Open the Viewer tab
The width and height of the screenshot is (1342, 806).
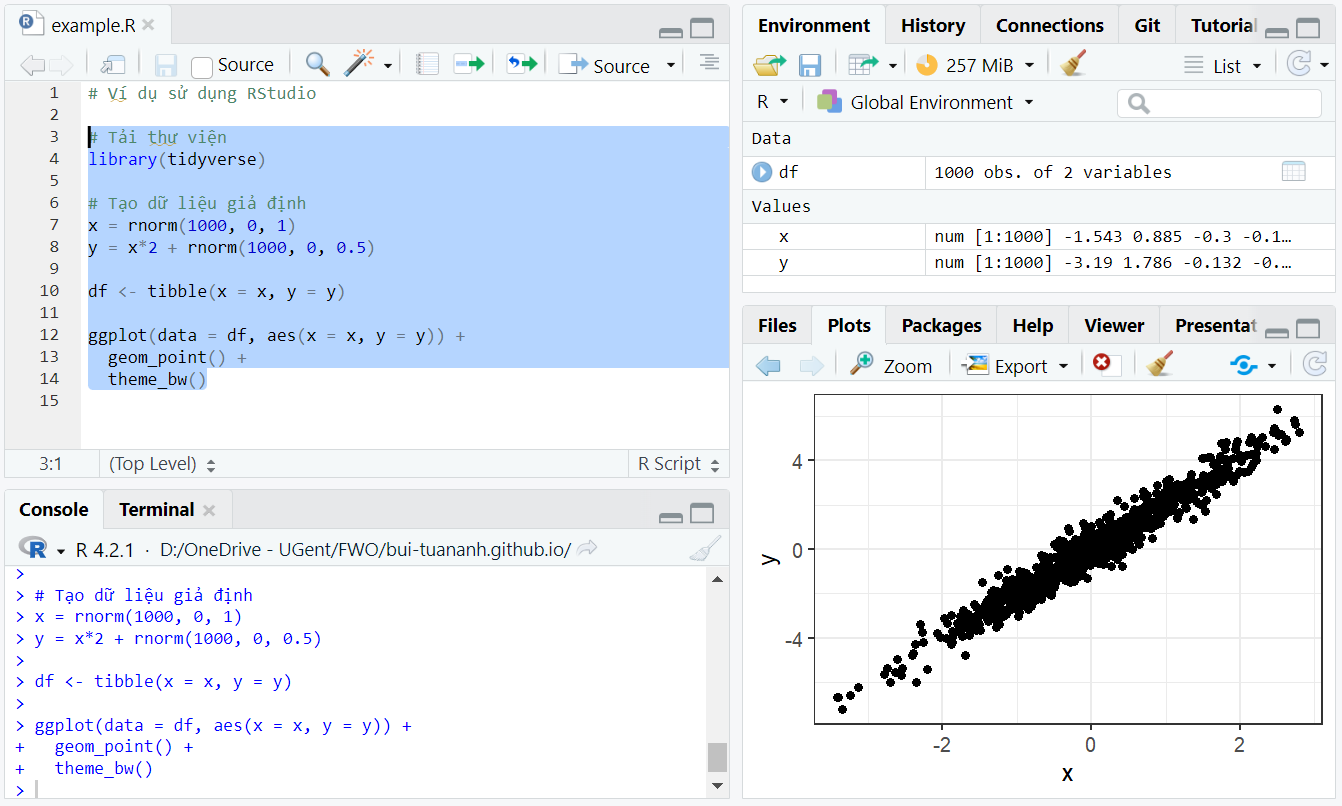point(1114,326)
